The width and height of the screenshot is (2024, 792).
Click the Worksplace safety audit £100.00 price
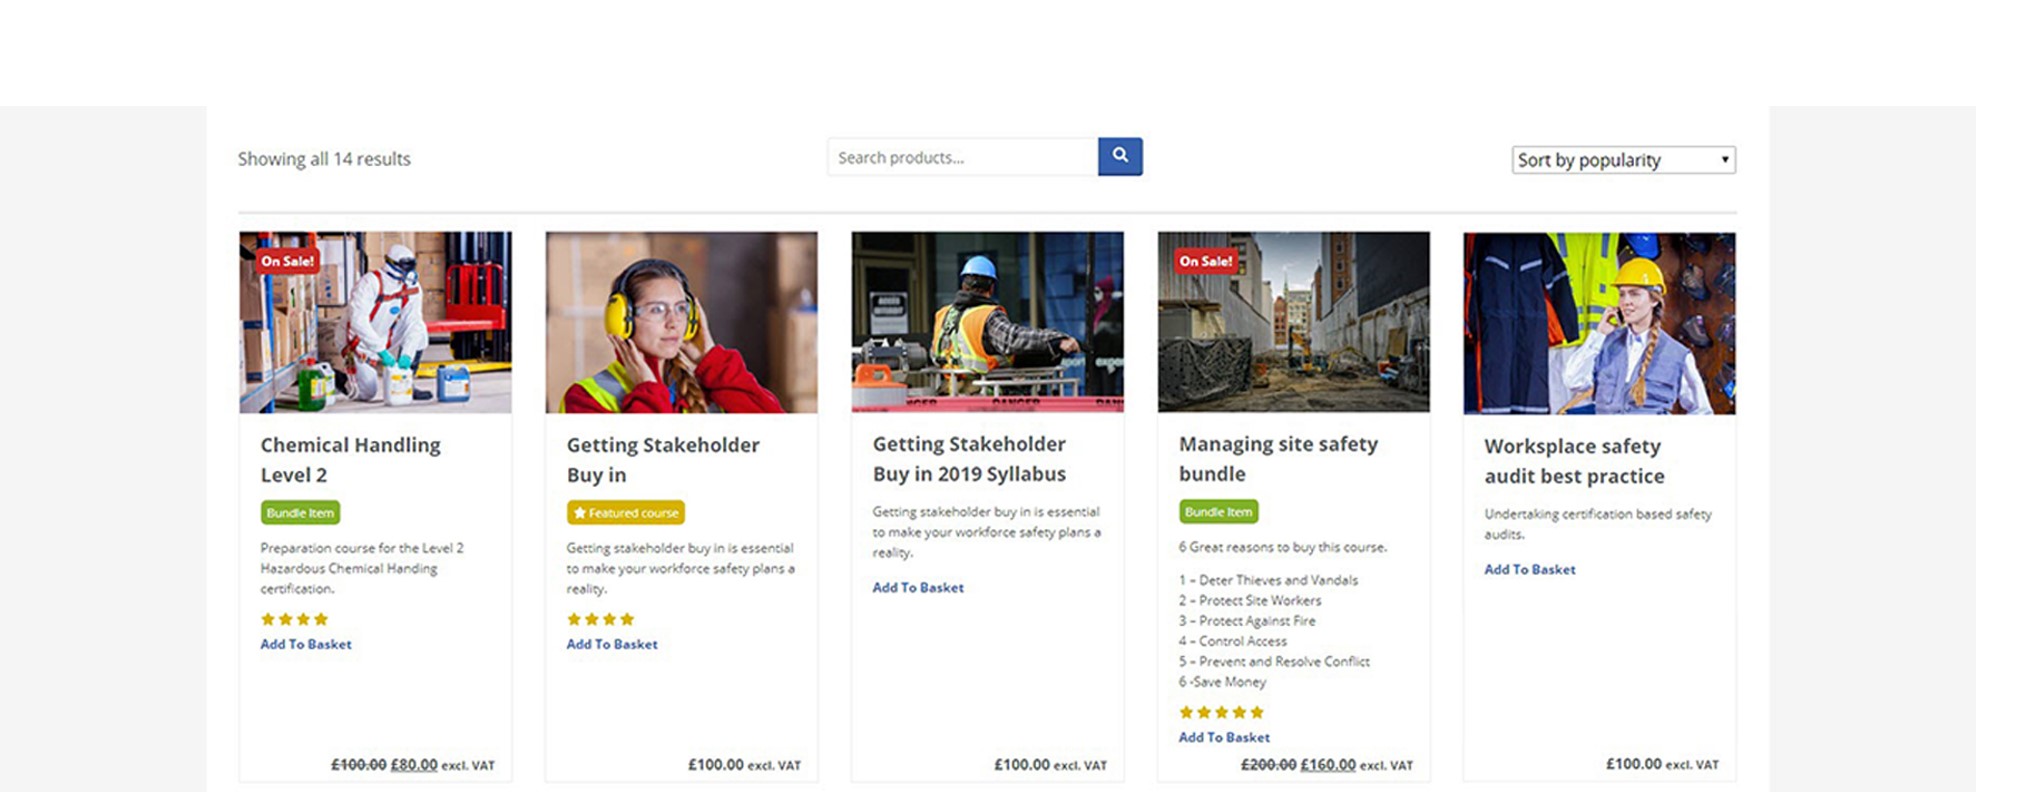pos(1634,763)
